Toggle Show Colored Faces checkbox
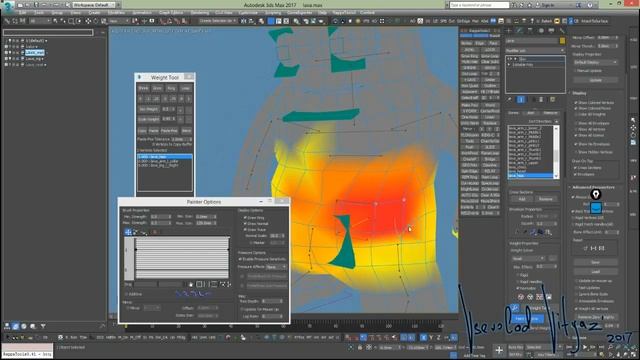This screenshot has width=640, height=360. [x=576, y=109]
